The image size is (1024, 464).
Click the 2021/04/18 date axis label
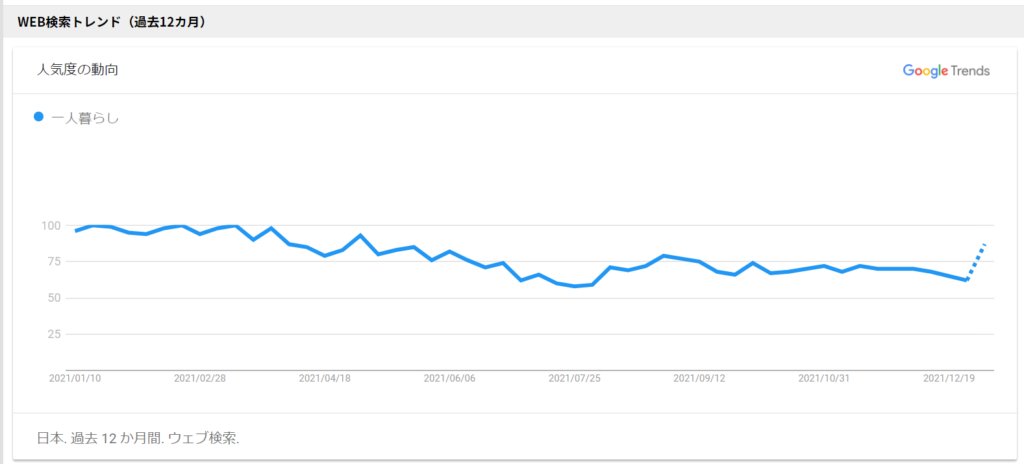325,378
